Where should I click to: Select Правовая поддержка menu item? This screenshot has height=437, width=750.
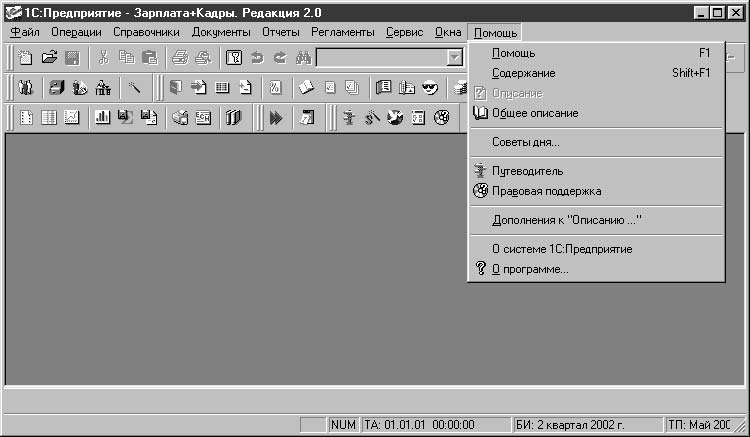(546, 191)
